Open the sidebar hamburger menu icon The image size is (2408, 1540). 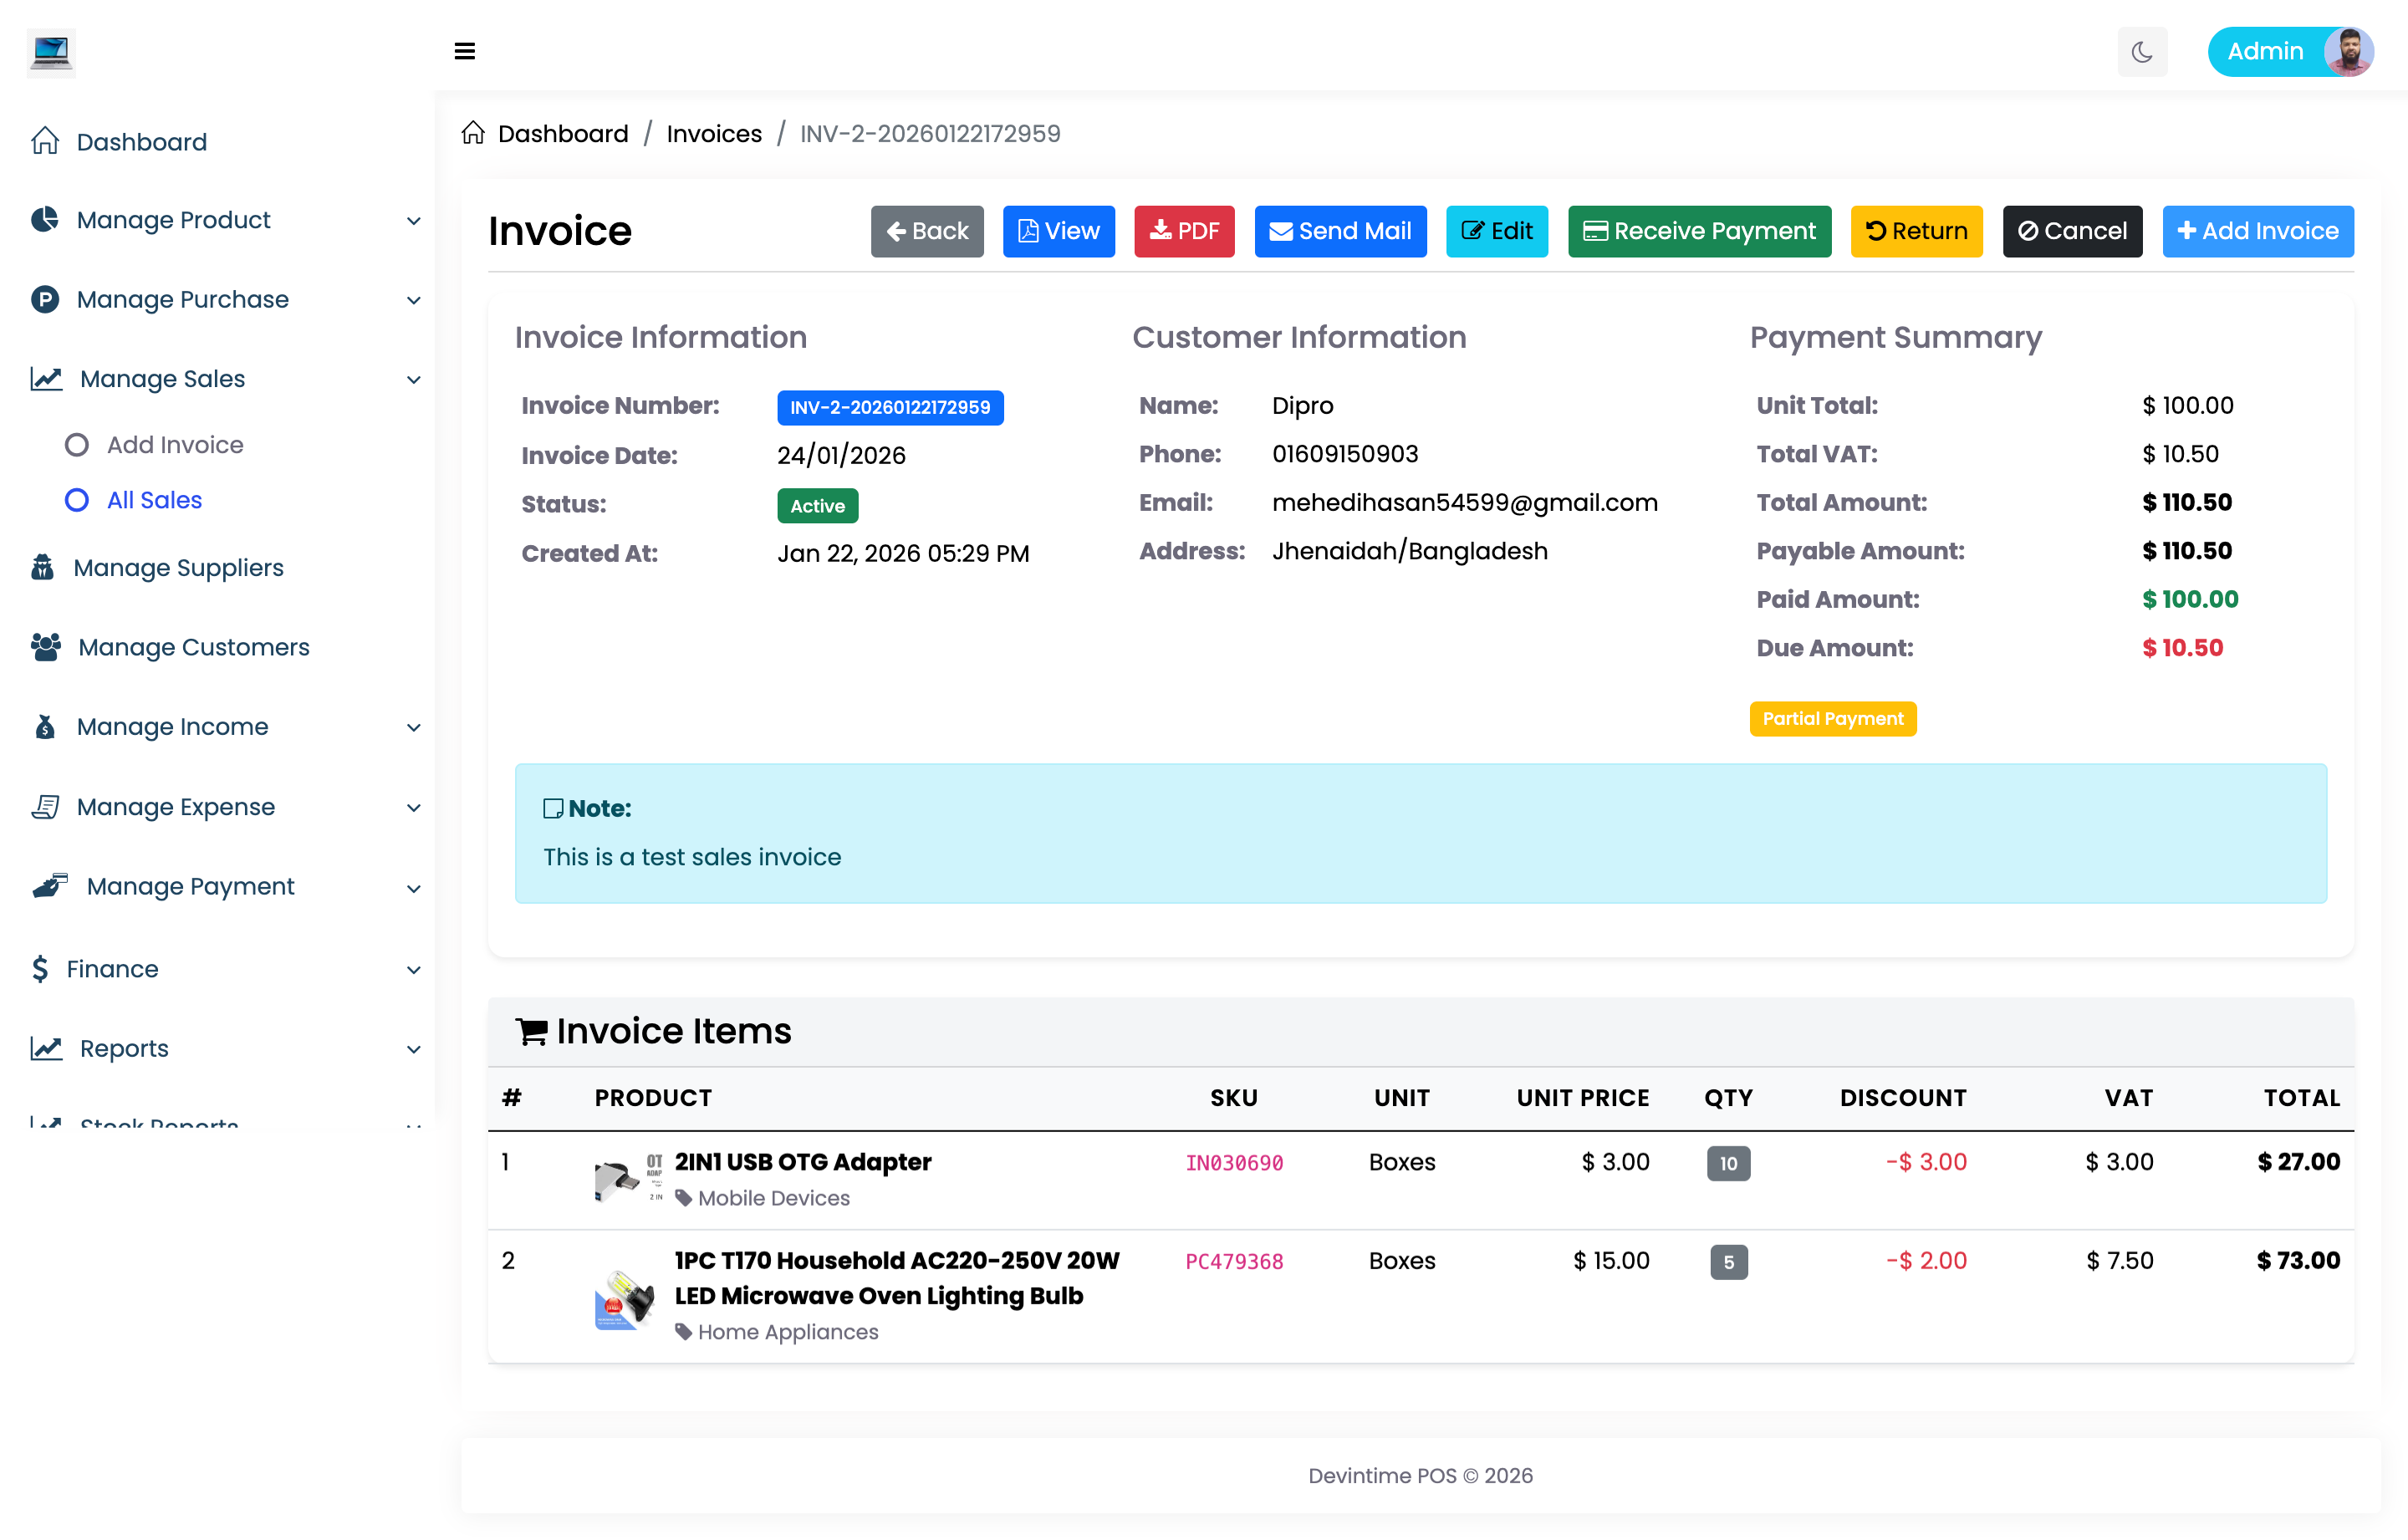(465, 51)
